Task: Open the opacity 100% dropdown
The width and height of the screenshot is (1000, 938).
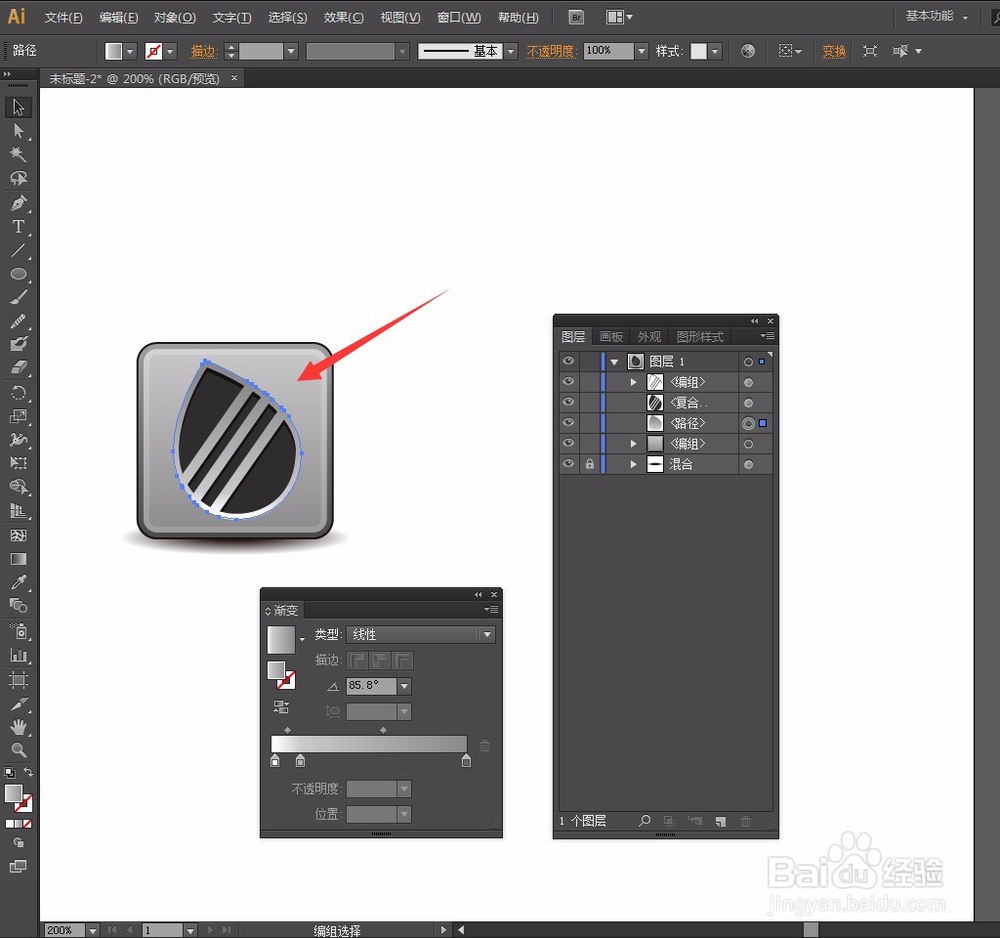Action: pos(642,51)
